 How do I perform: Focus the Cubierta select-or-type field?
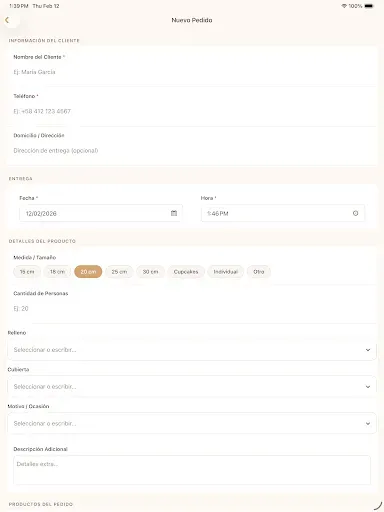click(192, 387)
